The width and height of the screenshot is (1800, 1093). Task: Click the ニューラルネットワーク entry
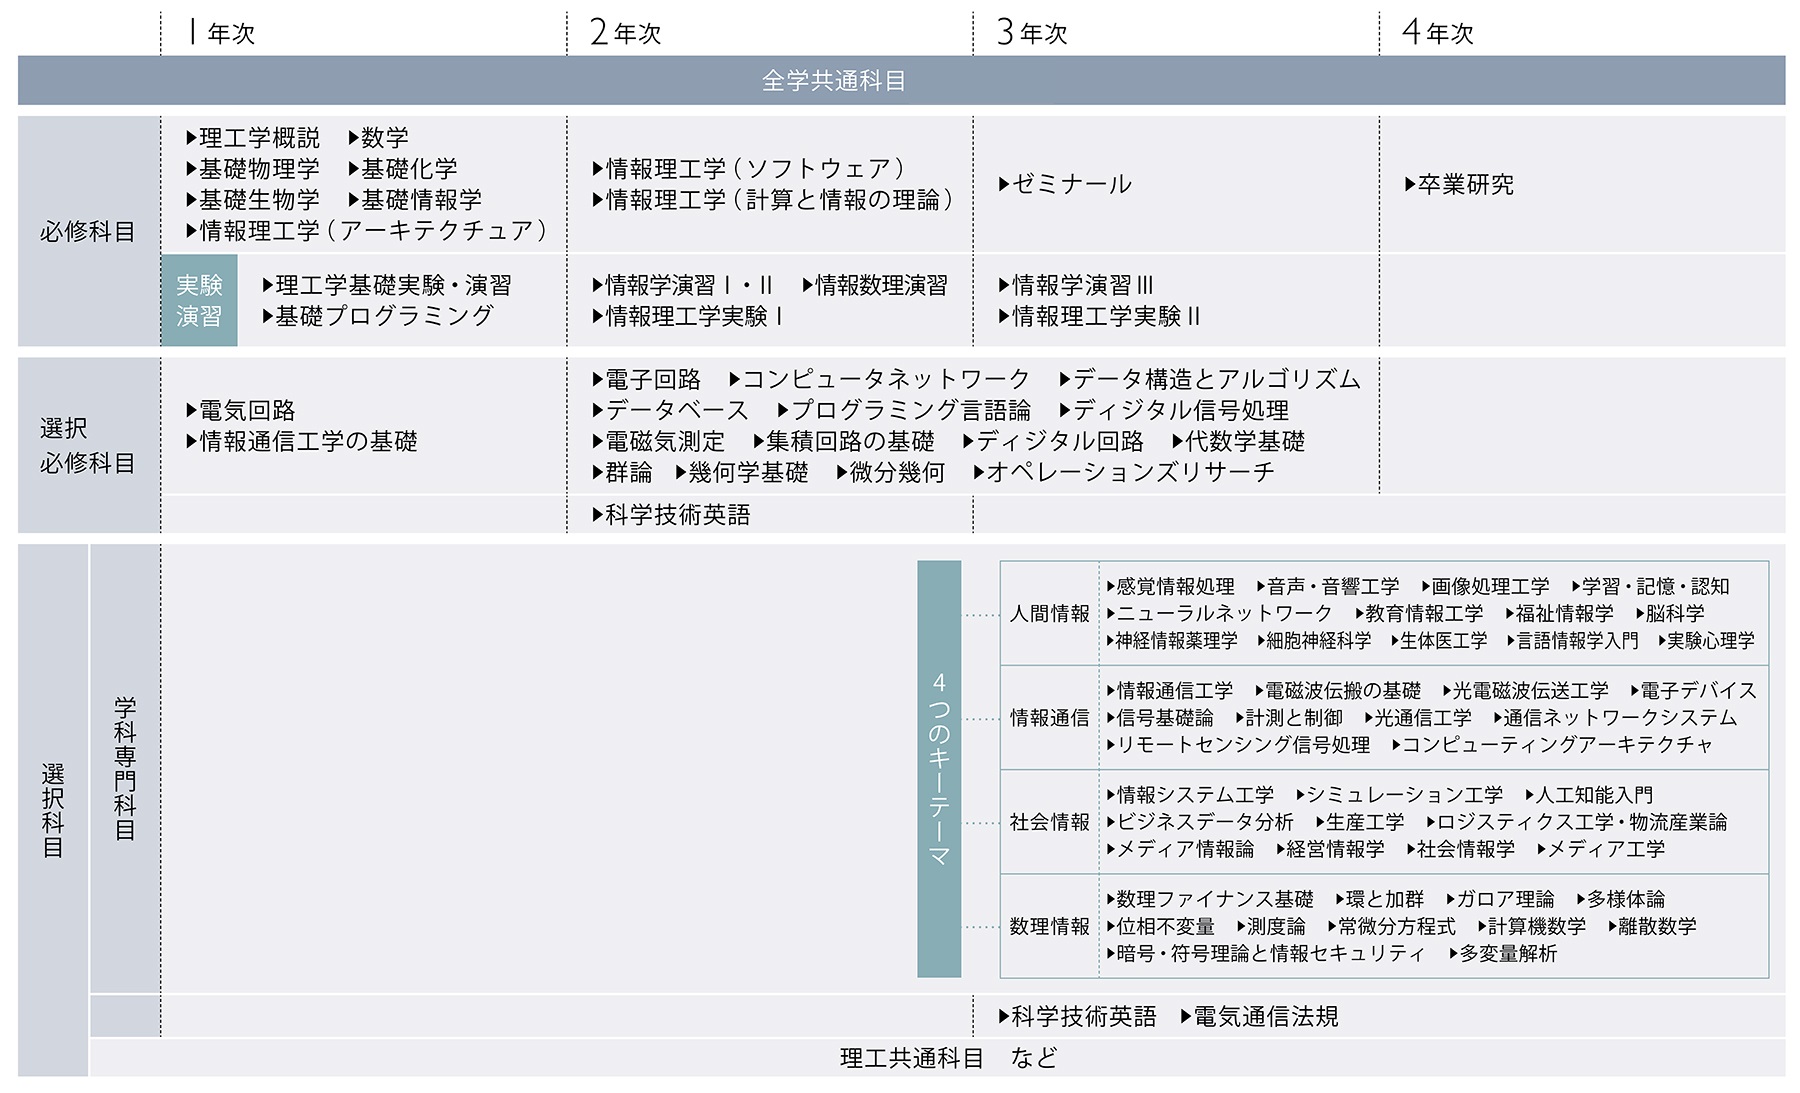tap(1220, 613)
